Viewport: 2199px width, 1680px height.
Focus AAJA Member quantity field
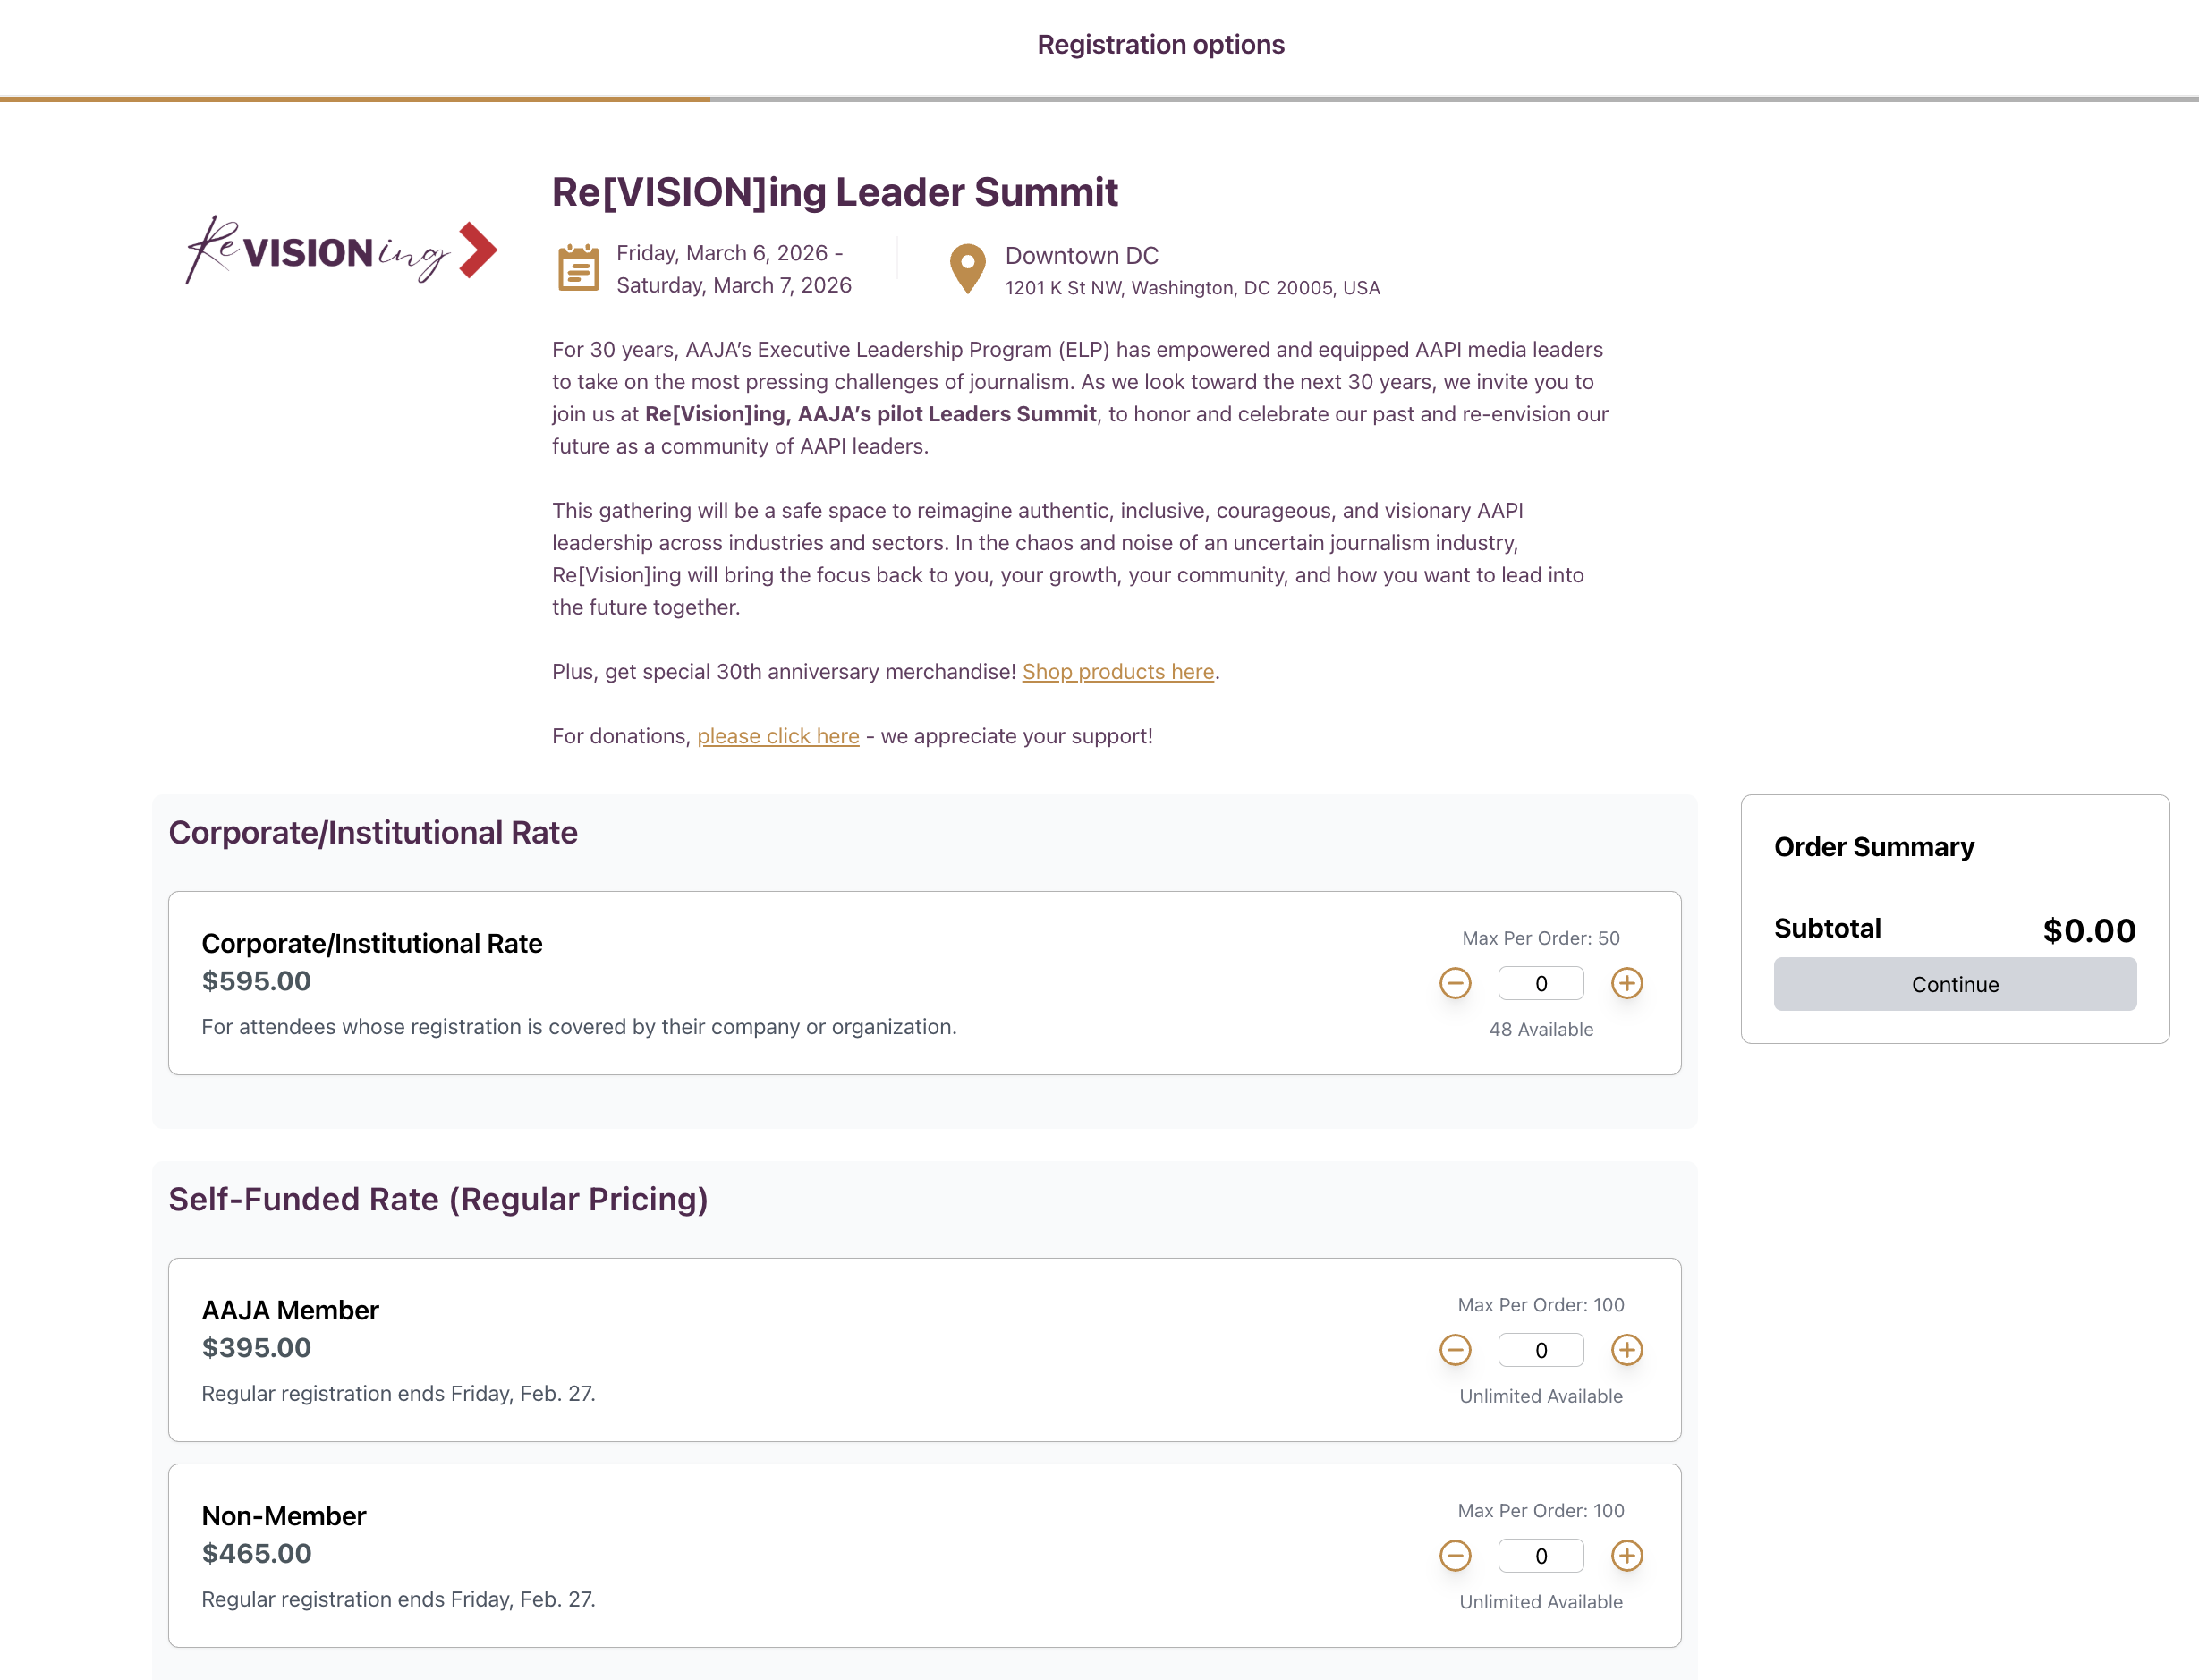click(1540, 1350)
